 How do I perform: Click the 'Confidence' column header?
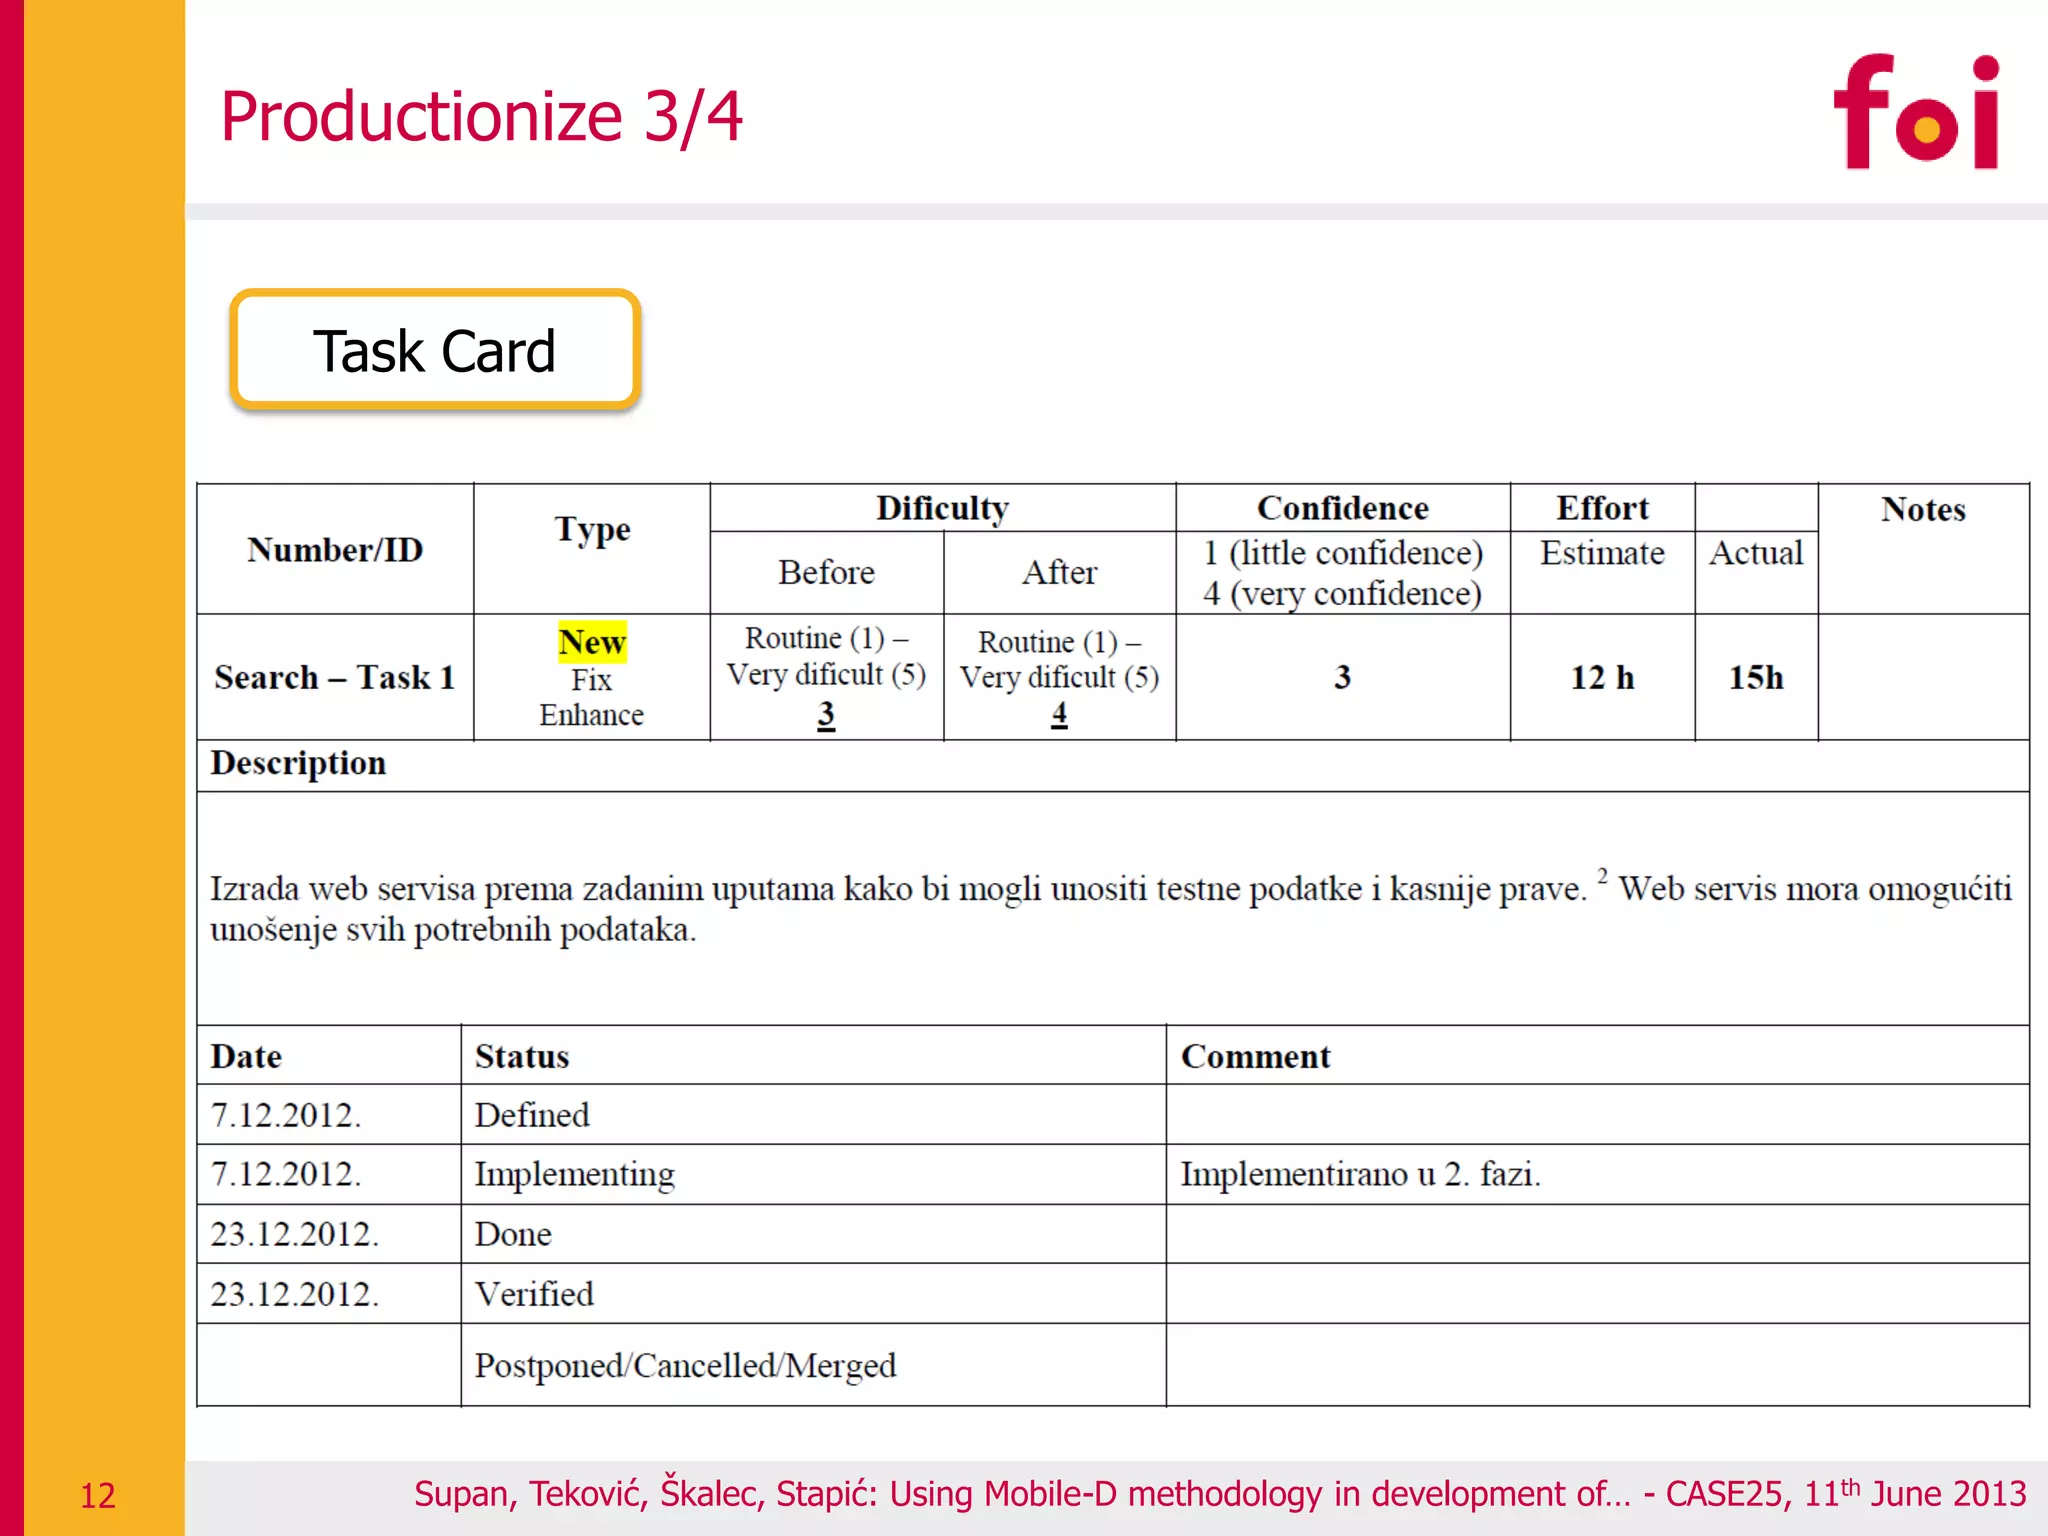1342,508
